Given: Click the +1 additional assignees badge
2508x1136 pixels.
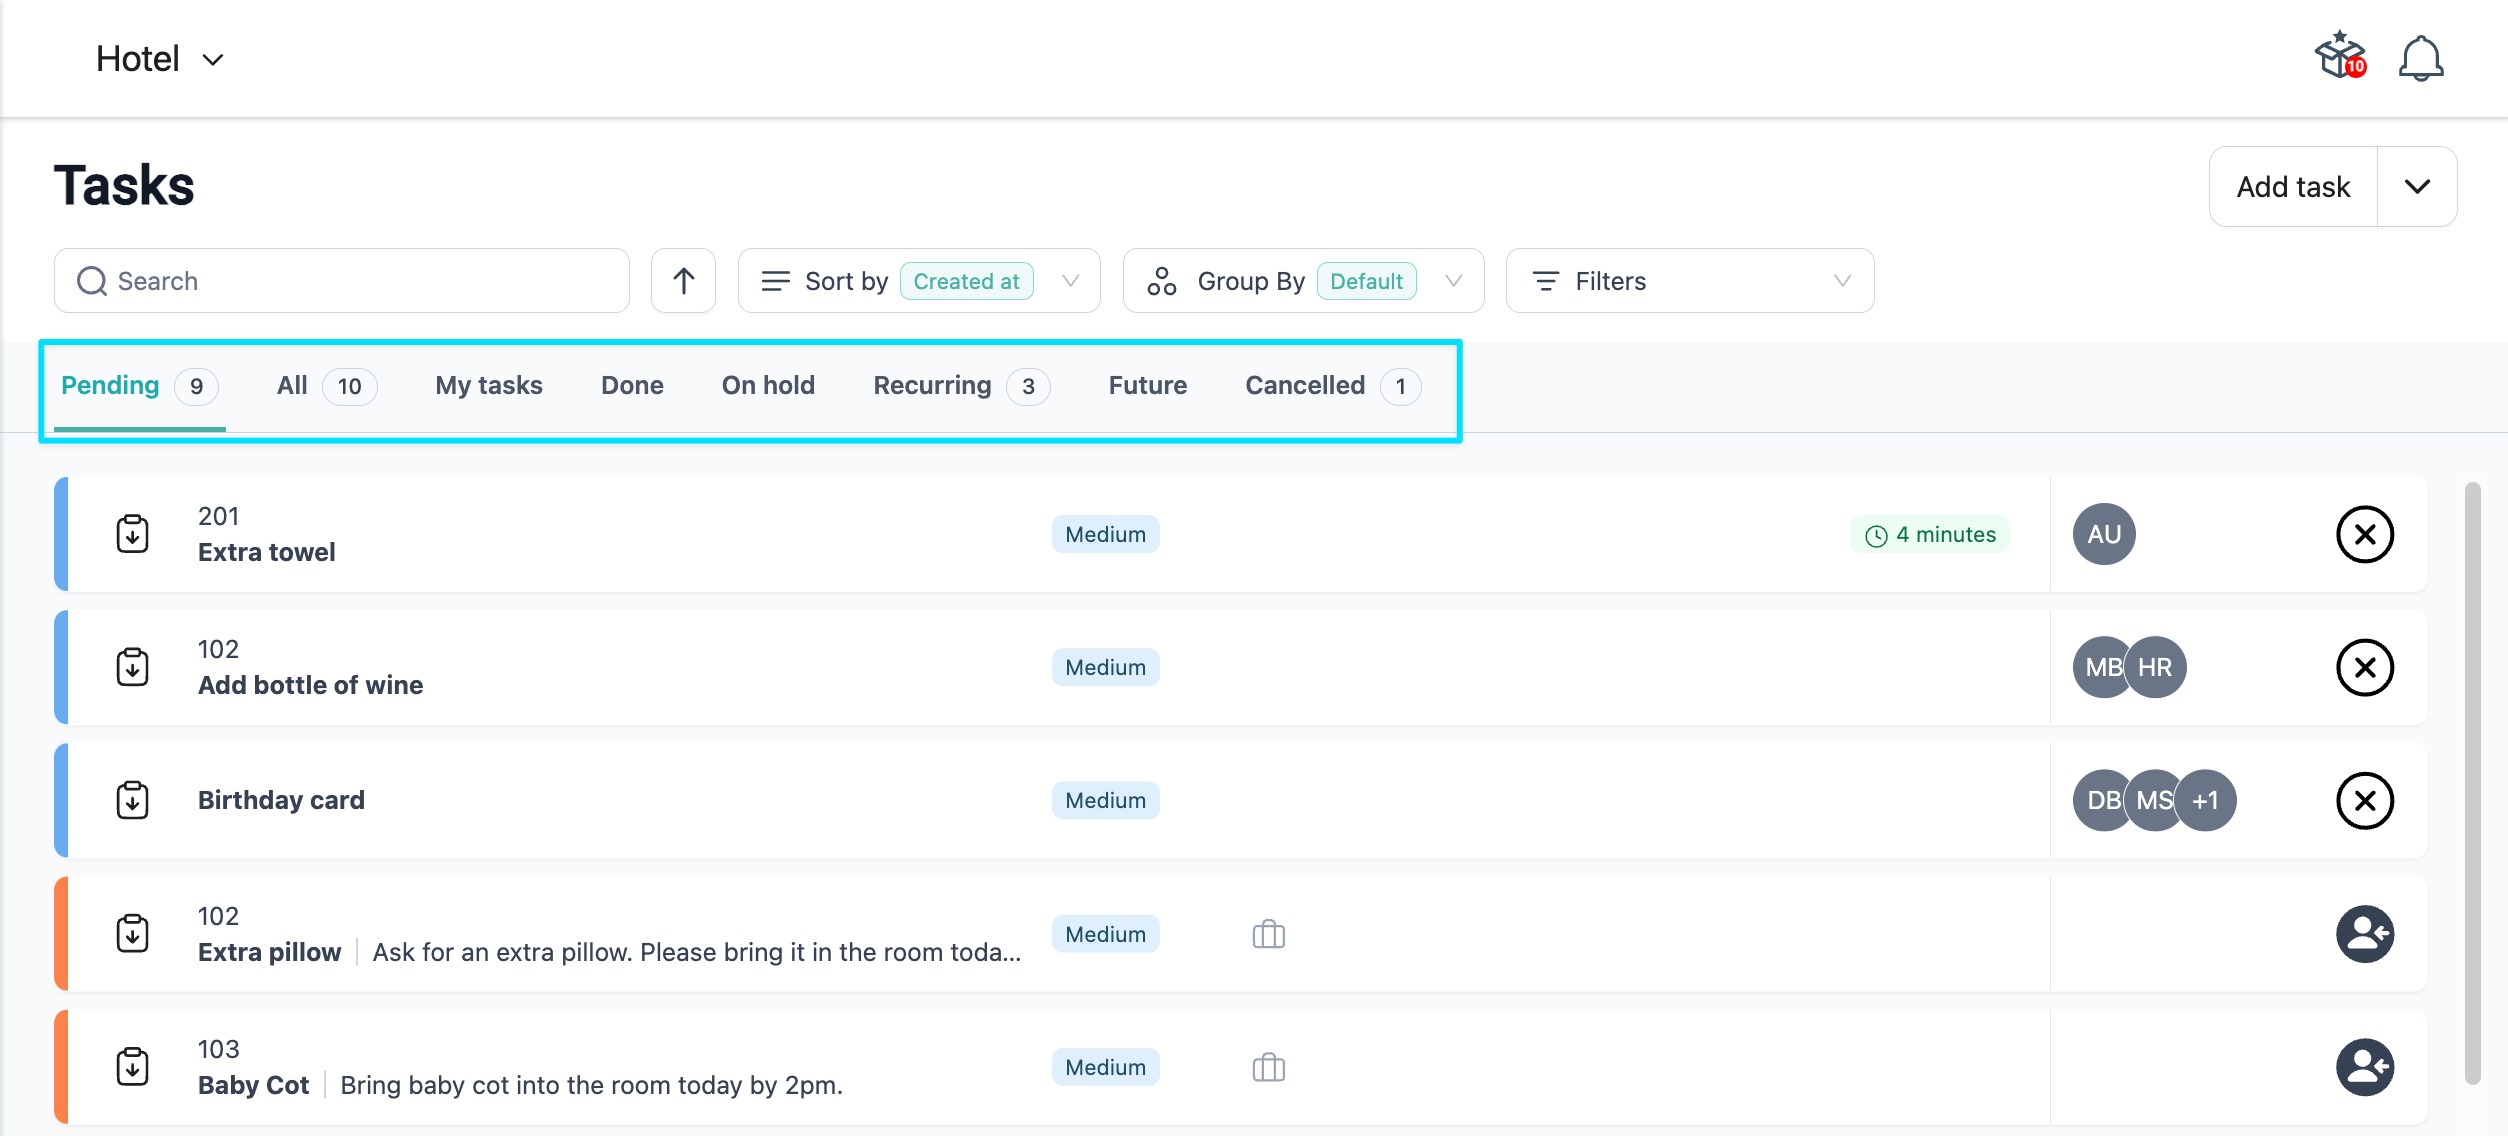Looking at the screenshot, I should tap(2206, 800).
